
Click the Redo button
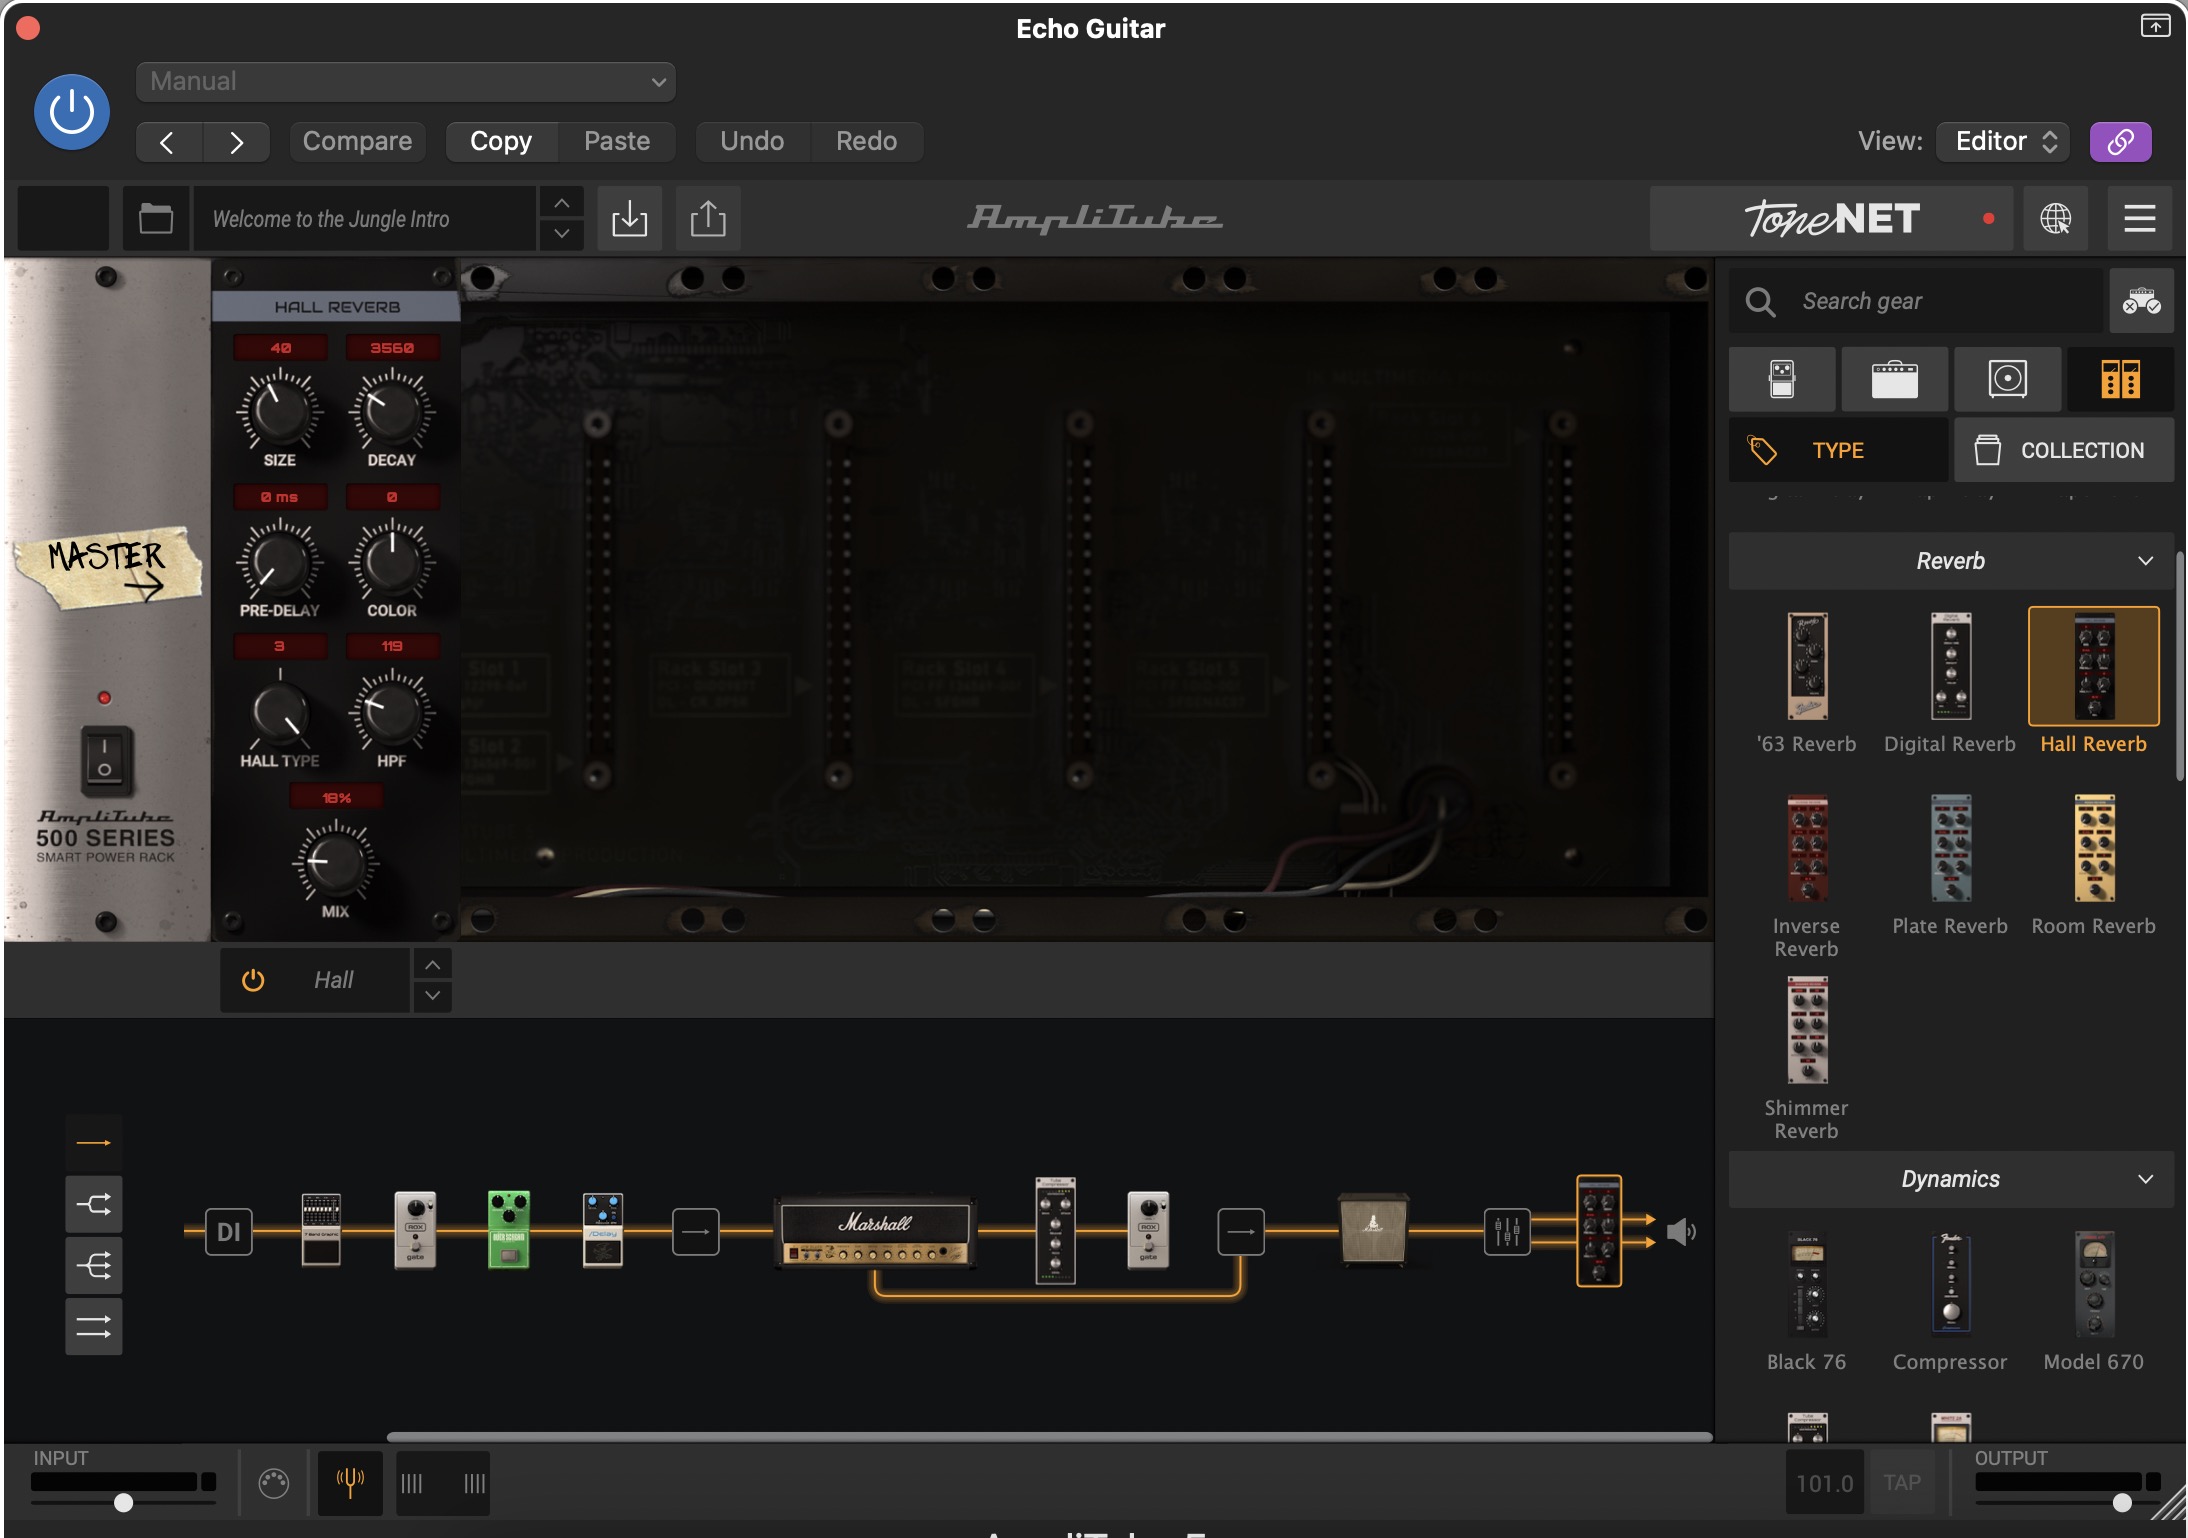866,141
